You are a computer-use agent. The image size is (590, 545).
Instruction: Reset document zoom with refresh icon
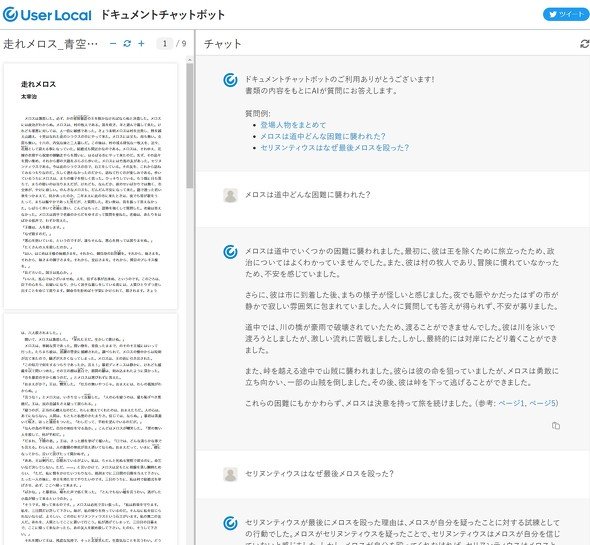click(127, 44)
